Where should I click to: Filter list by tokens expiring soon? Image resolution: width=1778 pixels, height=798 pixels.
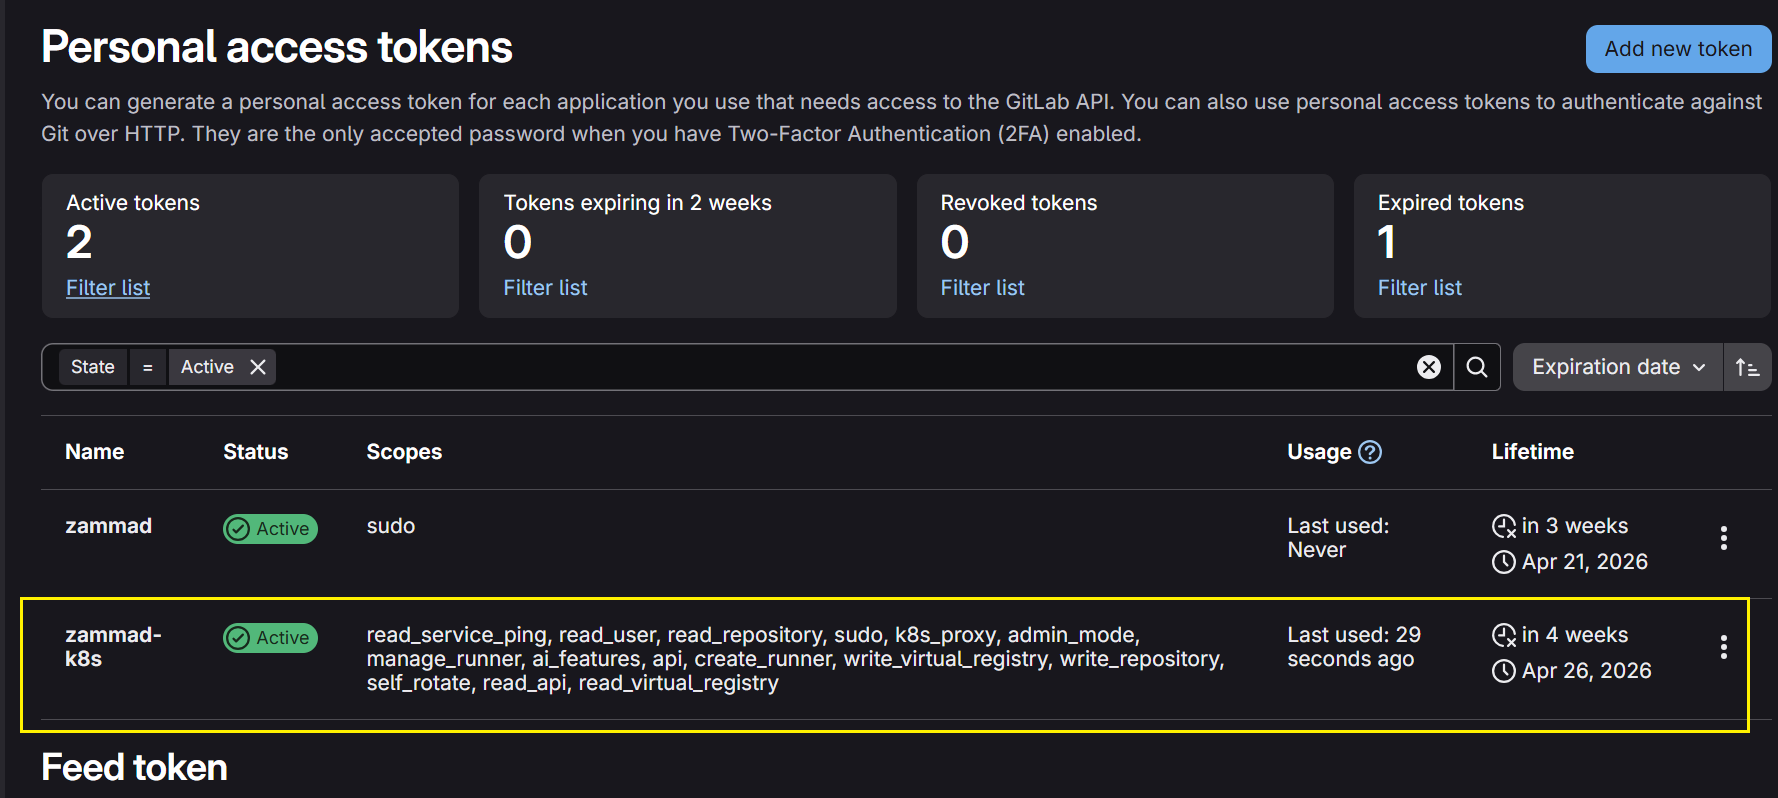545,288
